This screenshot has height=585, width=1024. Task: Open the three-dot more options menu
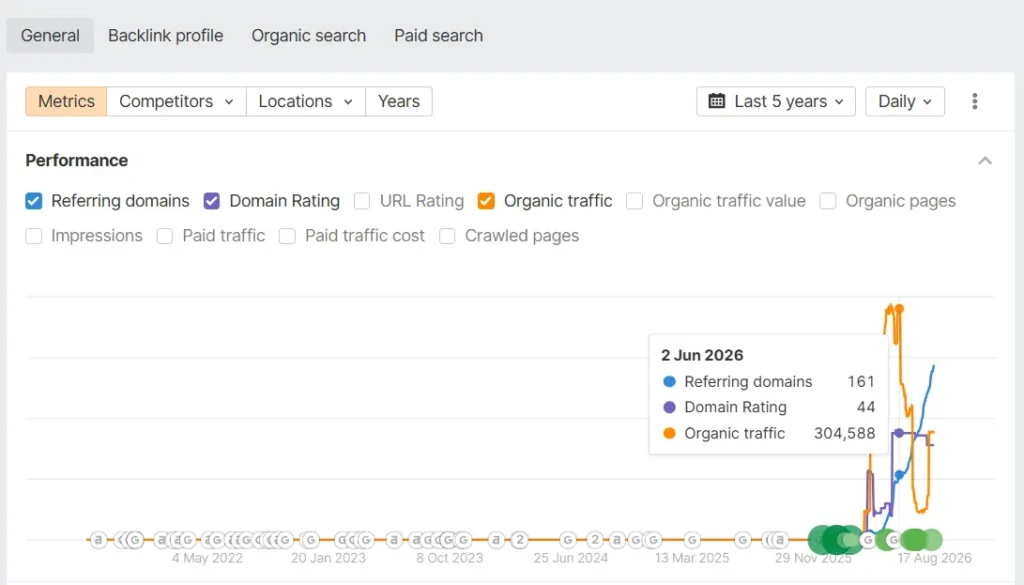pos(974,101)
